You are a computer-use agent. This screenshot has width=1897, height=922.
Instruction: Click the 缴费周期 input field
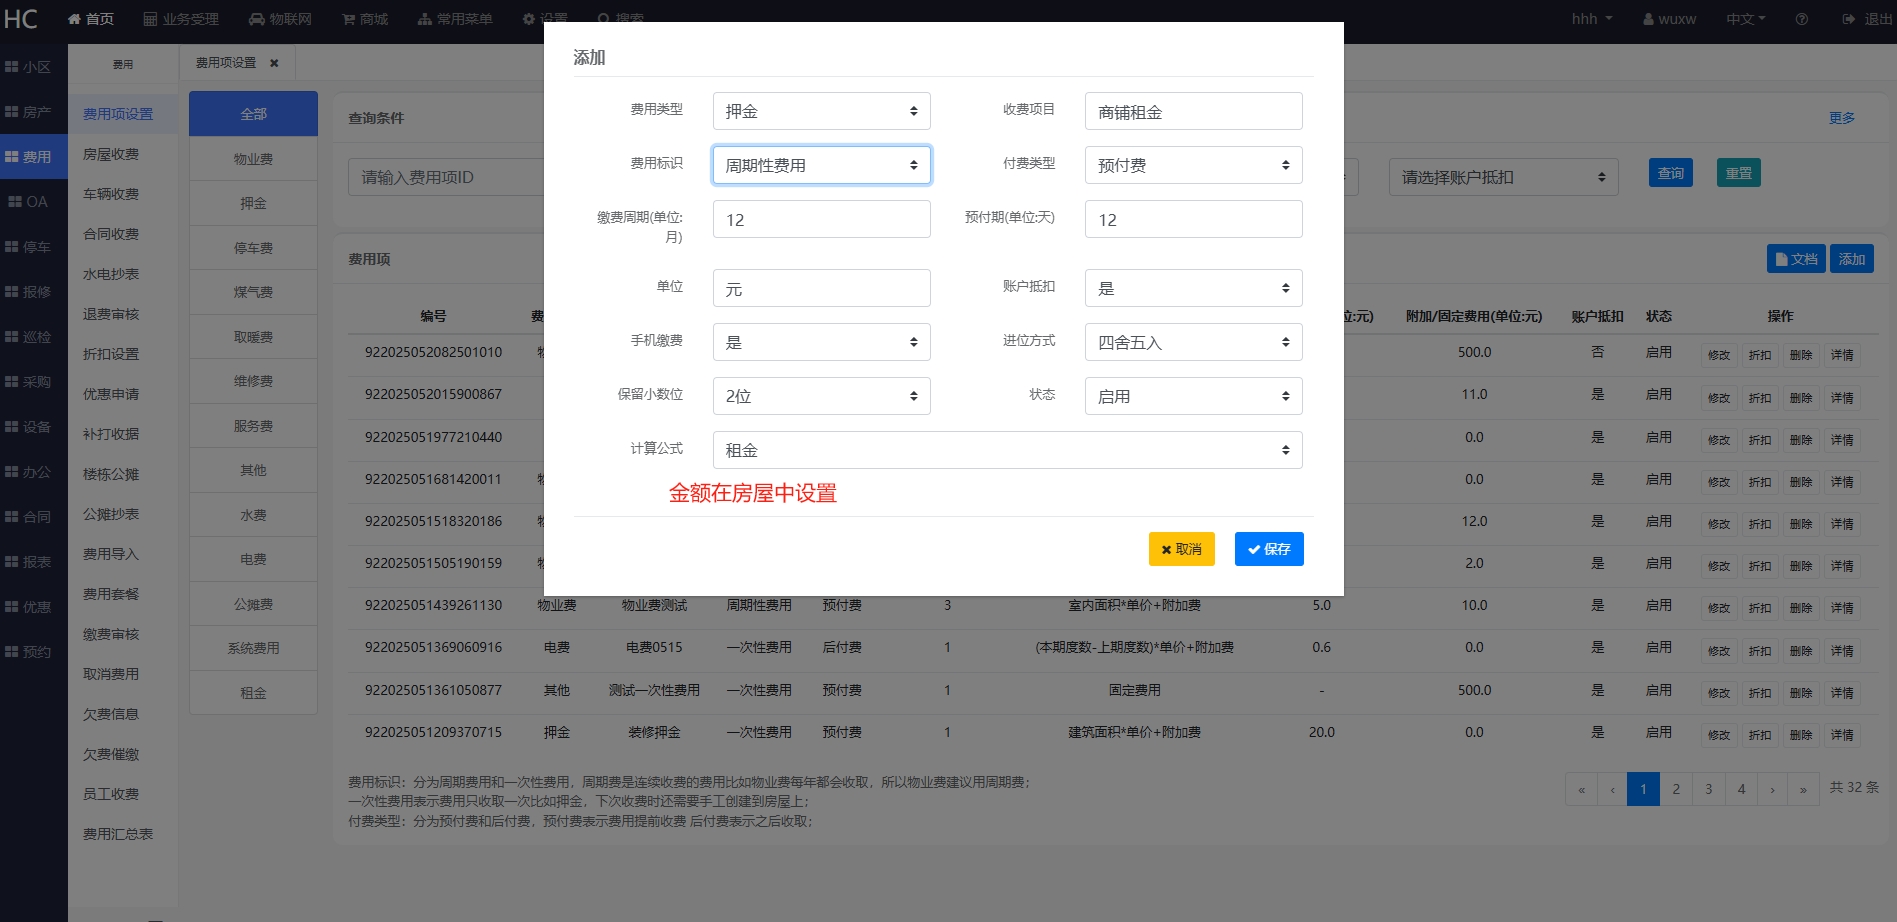(x=821, y=219)
